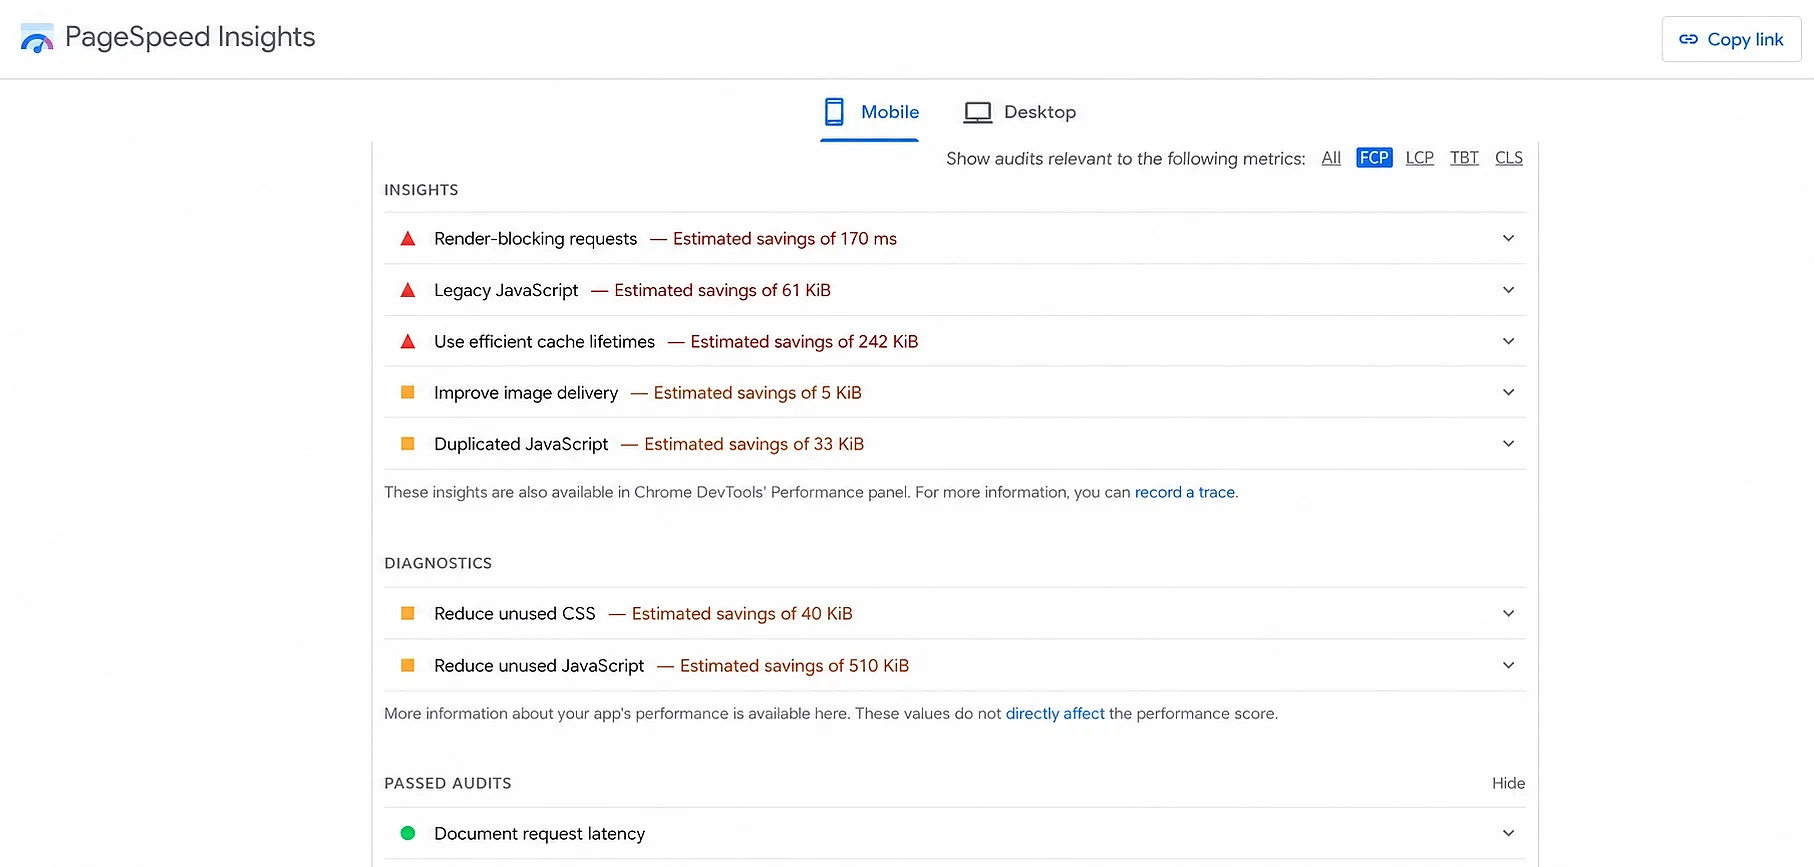
Task: Expand the Improve image delivery chevron
Action: point(1508,392)
